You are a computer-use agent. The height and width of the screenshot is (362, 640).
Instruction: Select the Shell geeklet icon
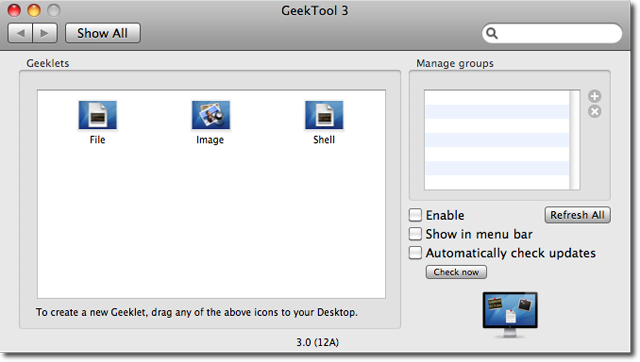(x=324, y=115)
